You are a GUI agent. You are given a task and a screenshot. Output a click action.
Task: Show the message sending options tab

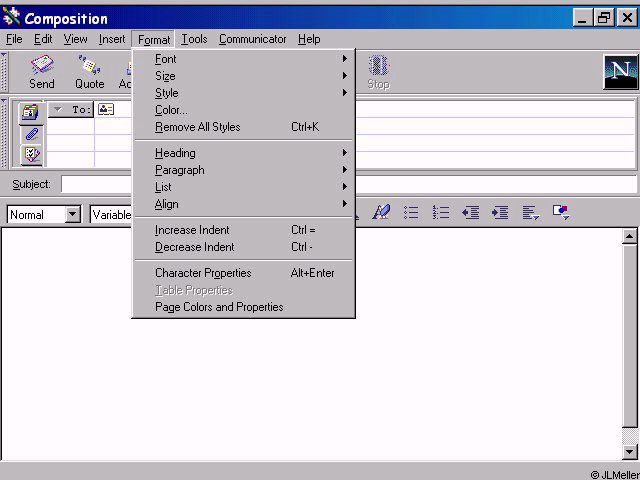click(x=31, y=155)
